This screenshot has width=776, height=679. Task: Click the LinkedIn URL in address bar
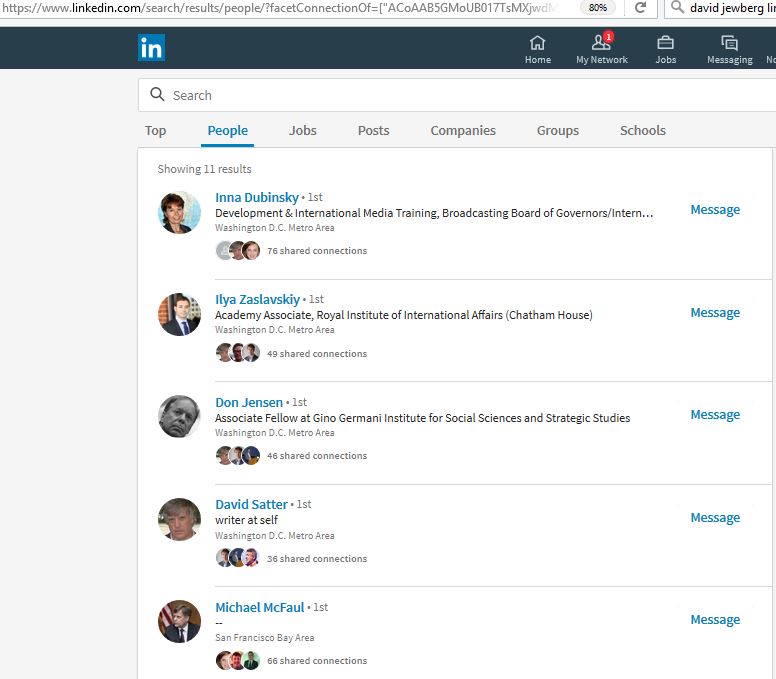click(280, 8)
